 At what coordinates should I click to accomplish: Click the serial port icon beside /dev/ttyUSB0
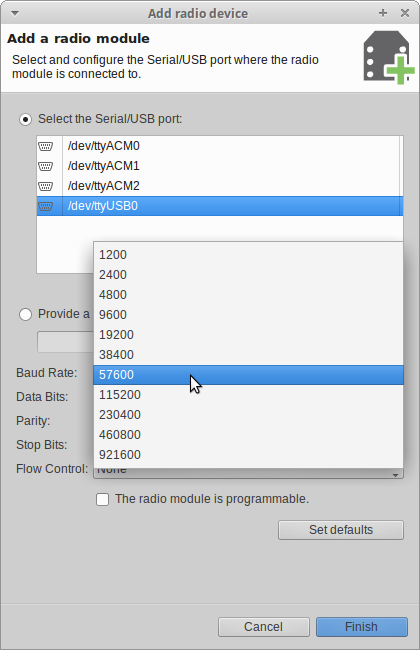click(x=46, y=206)
